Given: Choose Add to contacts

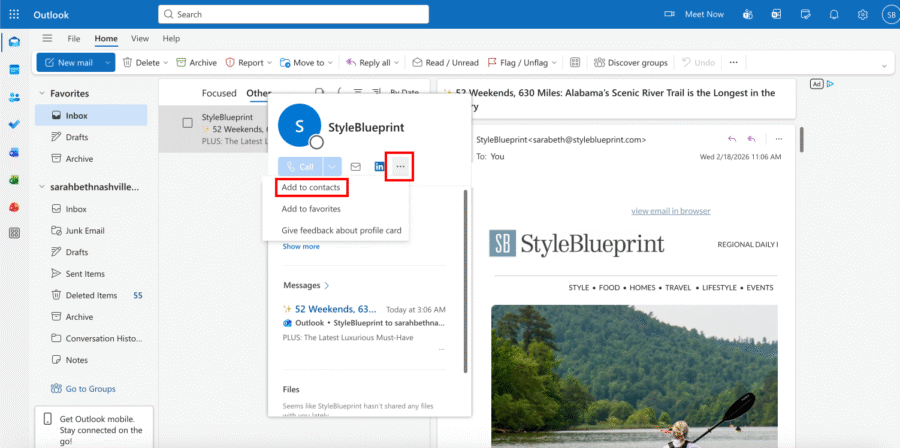Looking at the screenshot, I should (311, 188).
